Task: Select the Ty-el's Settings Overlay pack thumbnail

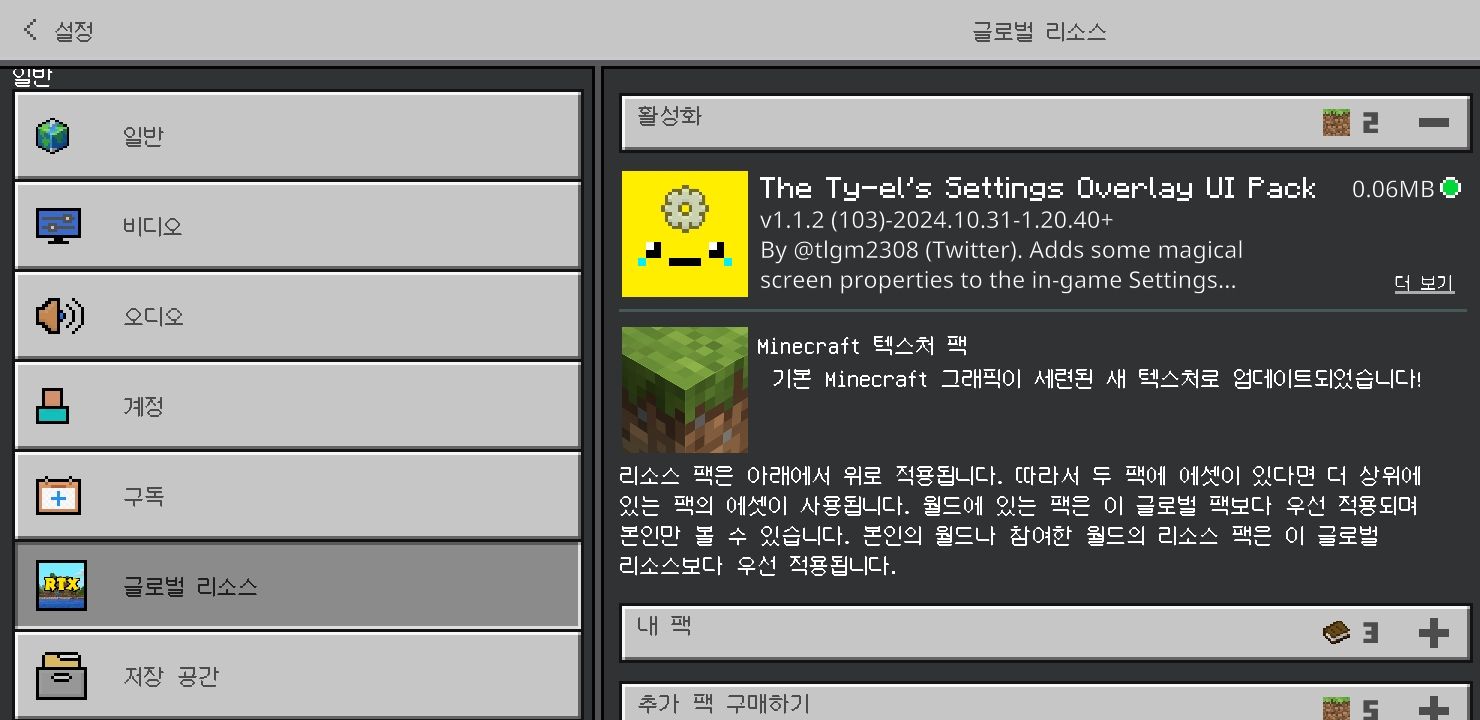Action: click(685, 234)
